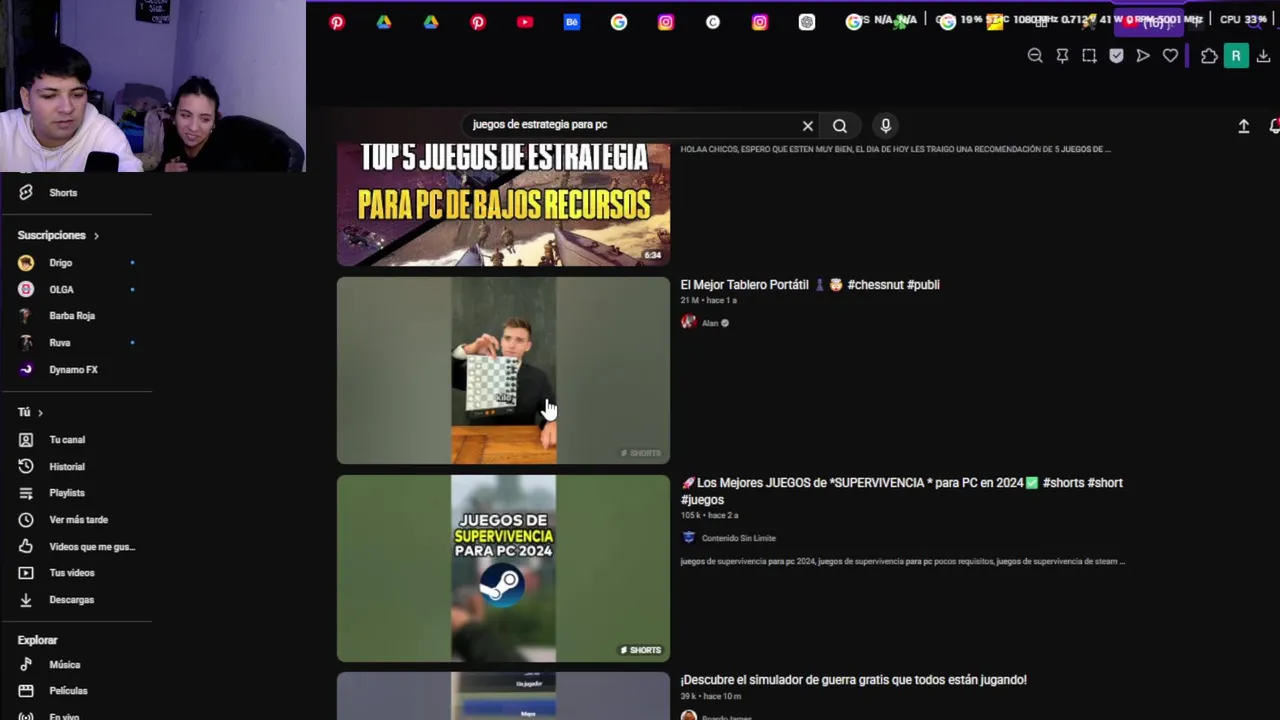Expand the Tú section chevron

click(40, 413)
